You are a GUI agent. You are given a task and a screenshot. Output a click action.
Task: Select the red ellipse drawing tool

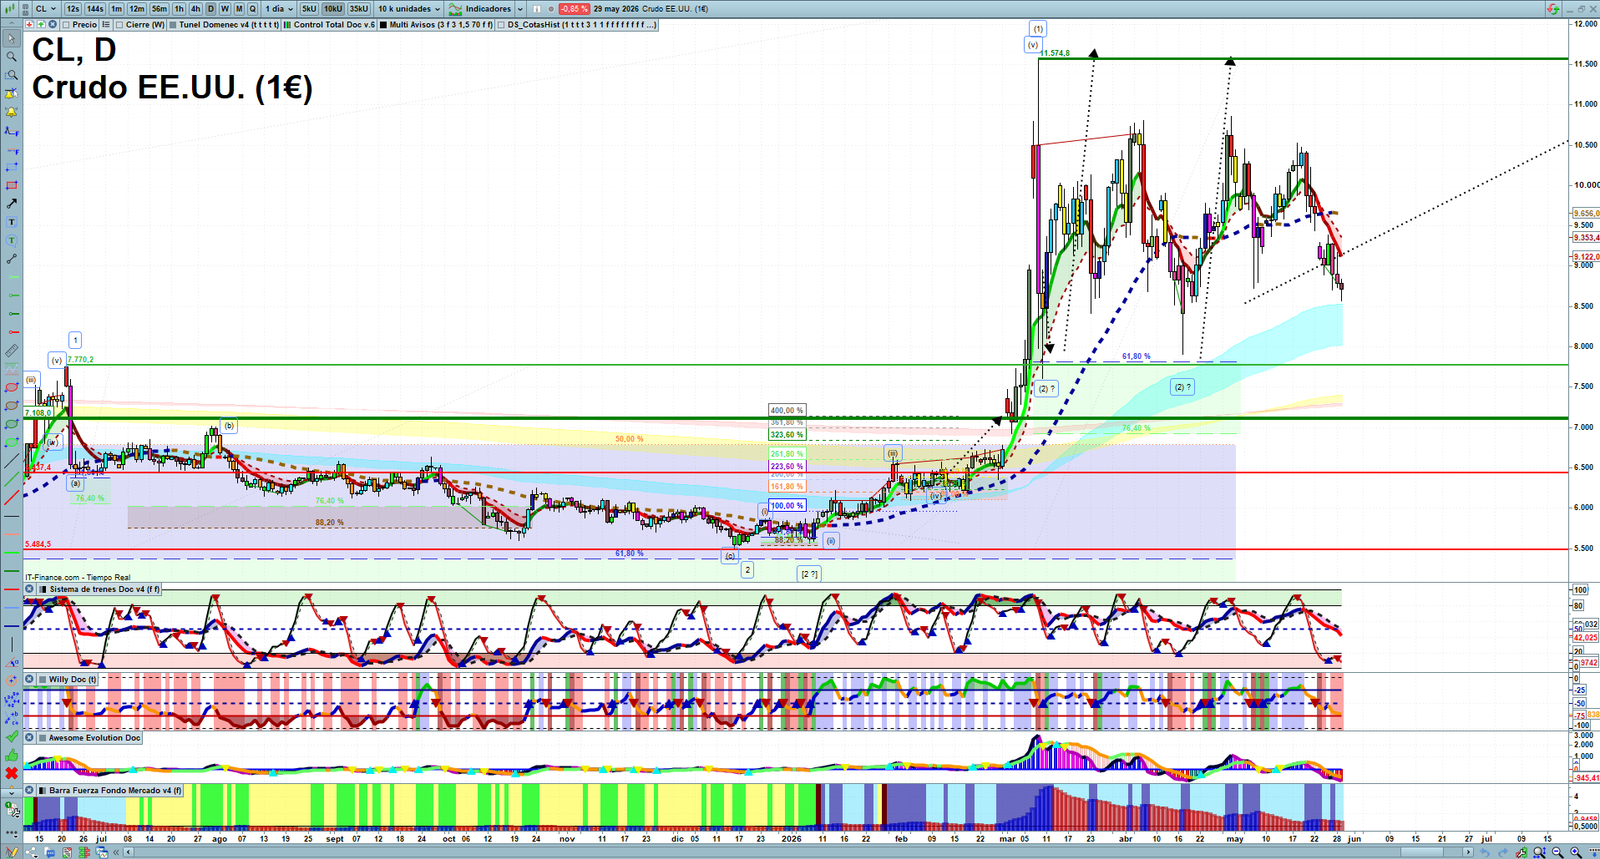tap(11, 387)
